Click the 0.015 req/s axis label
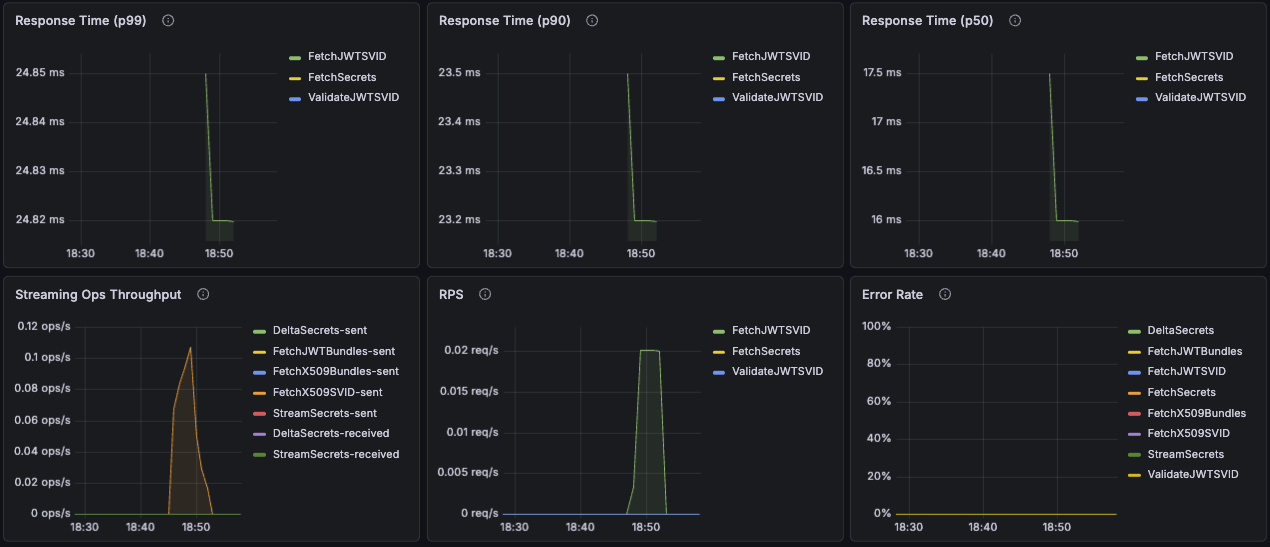 pos(471,391)
